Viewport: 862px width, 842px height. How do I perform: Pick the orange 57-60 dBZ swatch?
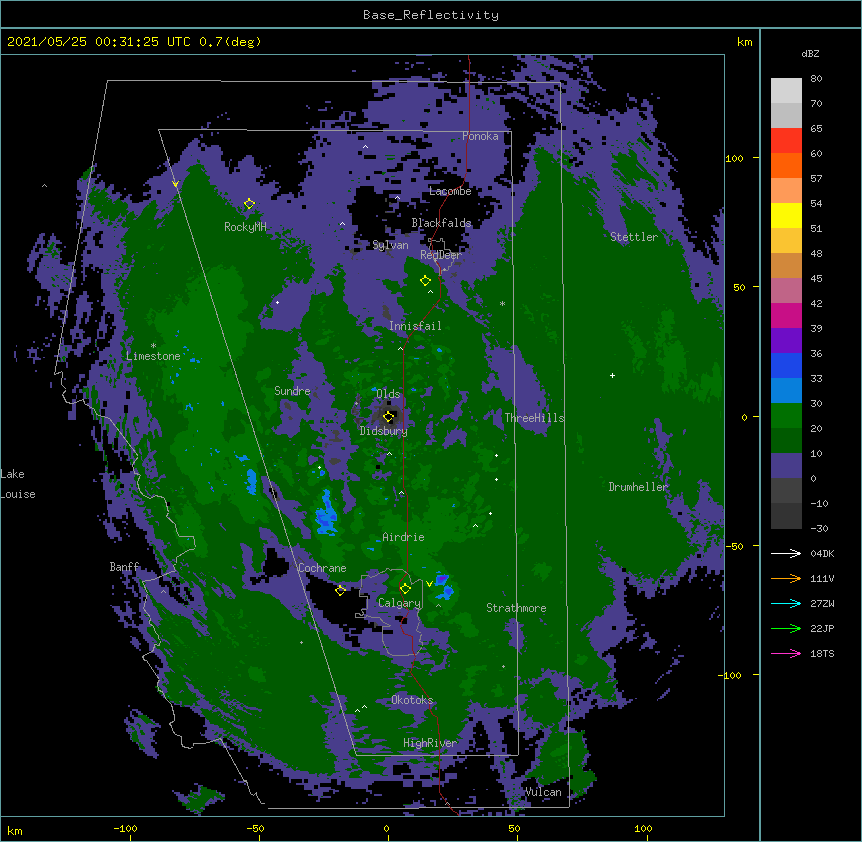coord(786,166)
